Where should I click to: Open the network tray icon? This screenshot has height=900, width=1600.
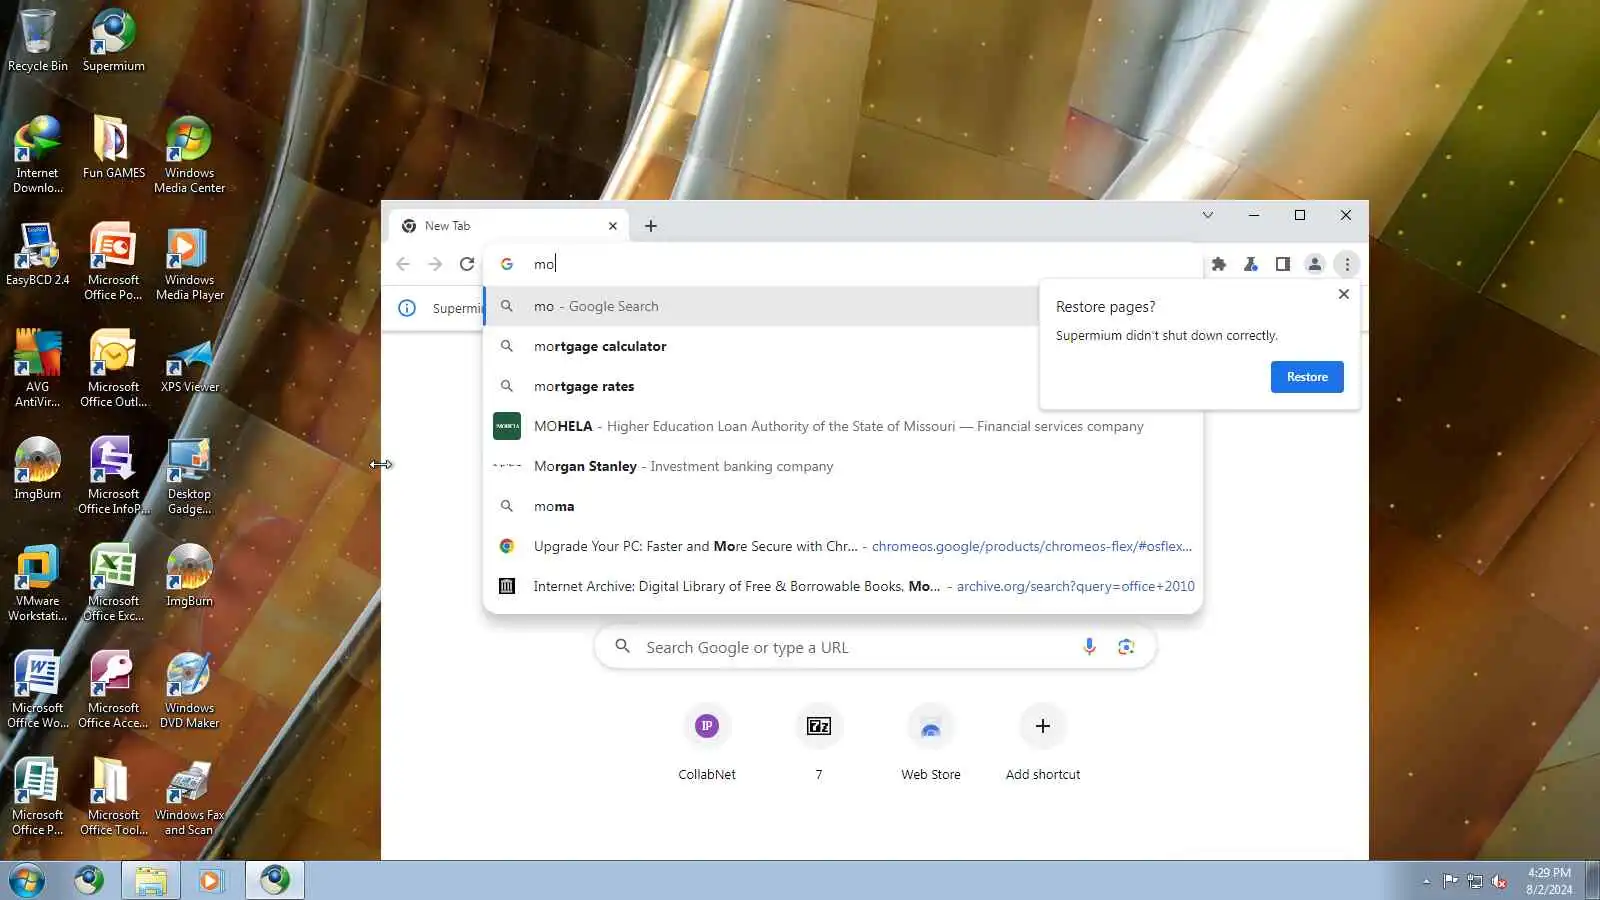(1475, 881)
